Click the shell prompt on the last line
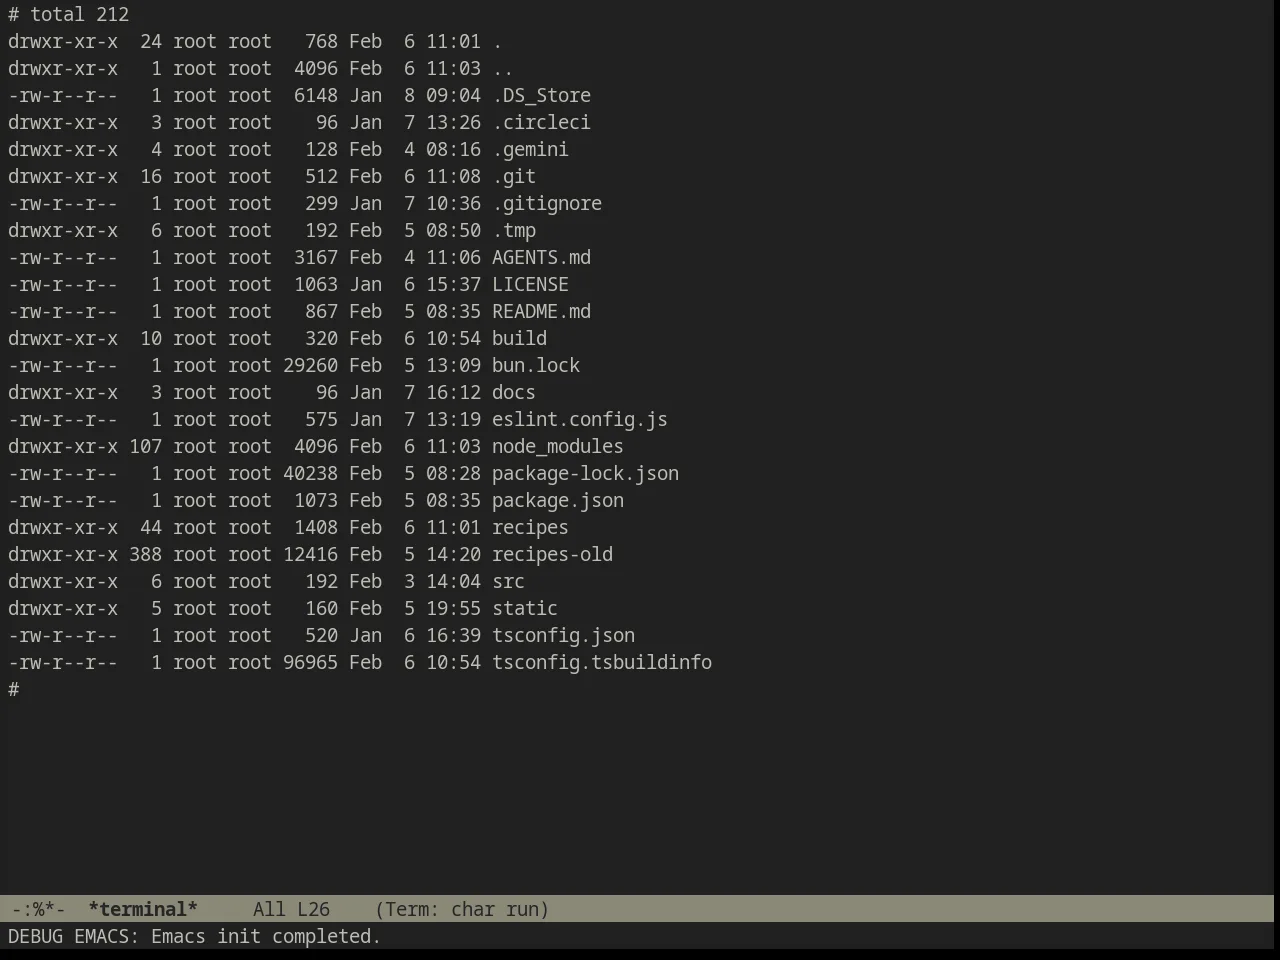This screenshot has height=960, width=1280. 14,689
